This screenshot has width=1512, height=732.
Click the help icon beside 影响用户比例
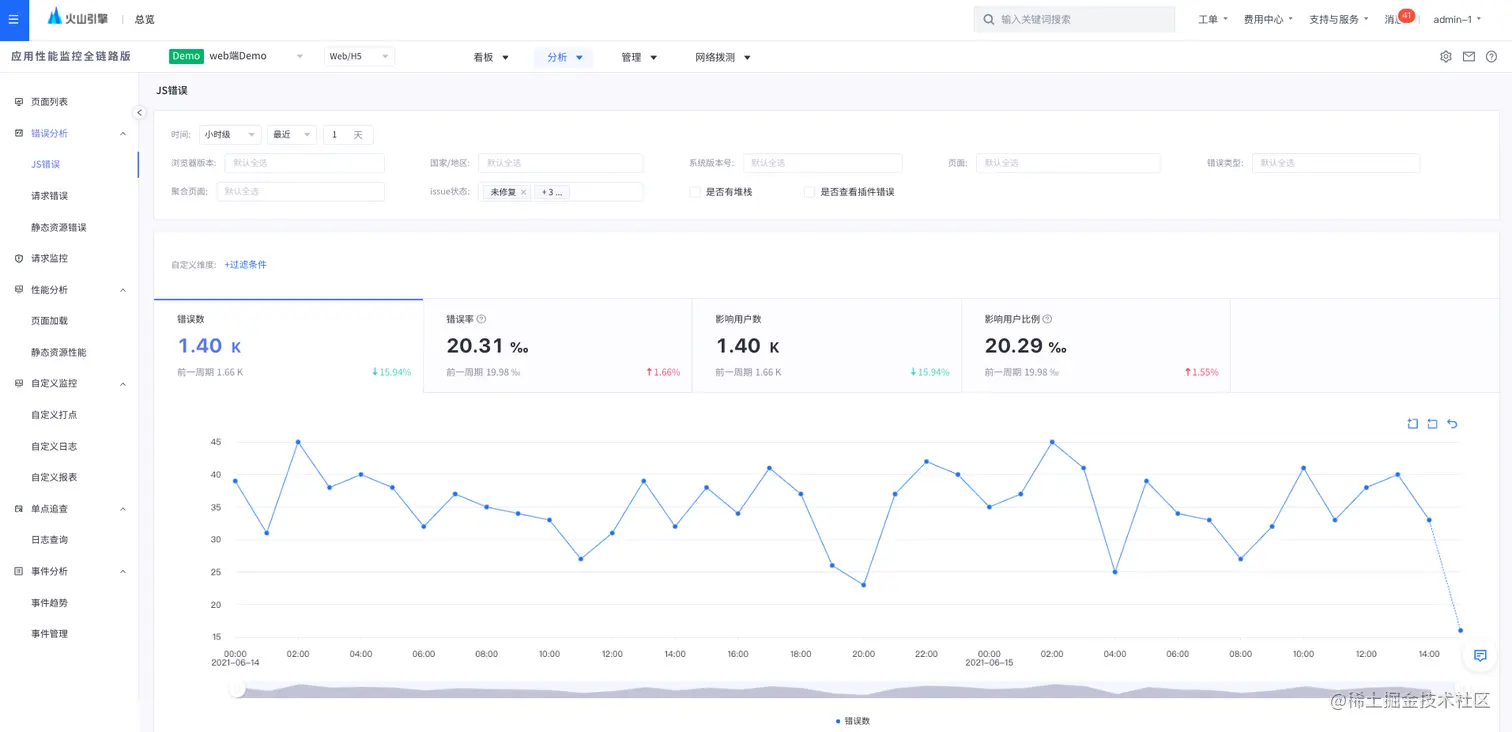pyautogui.click(x=1047, y=319)
